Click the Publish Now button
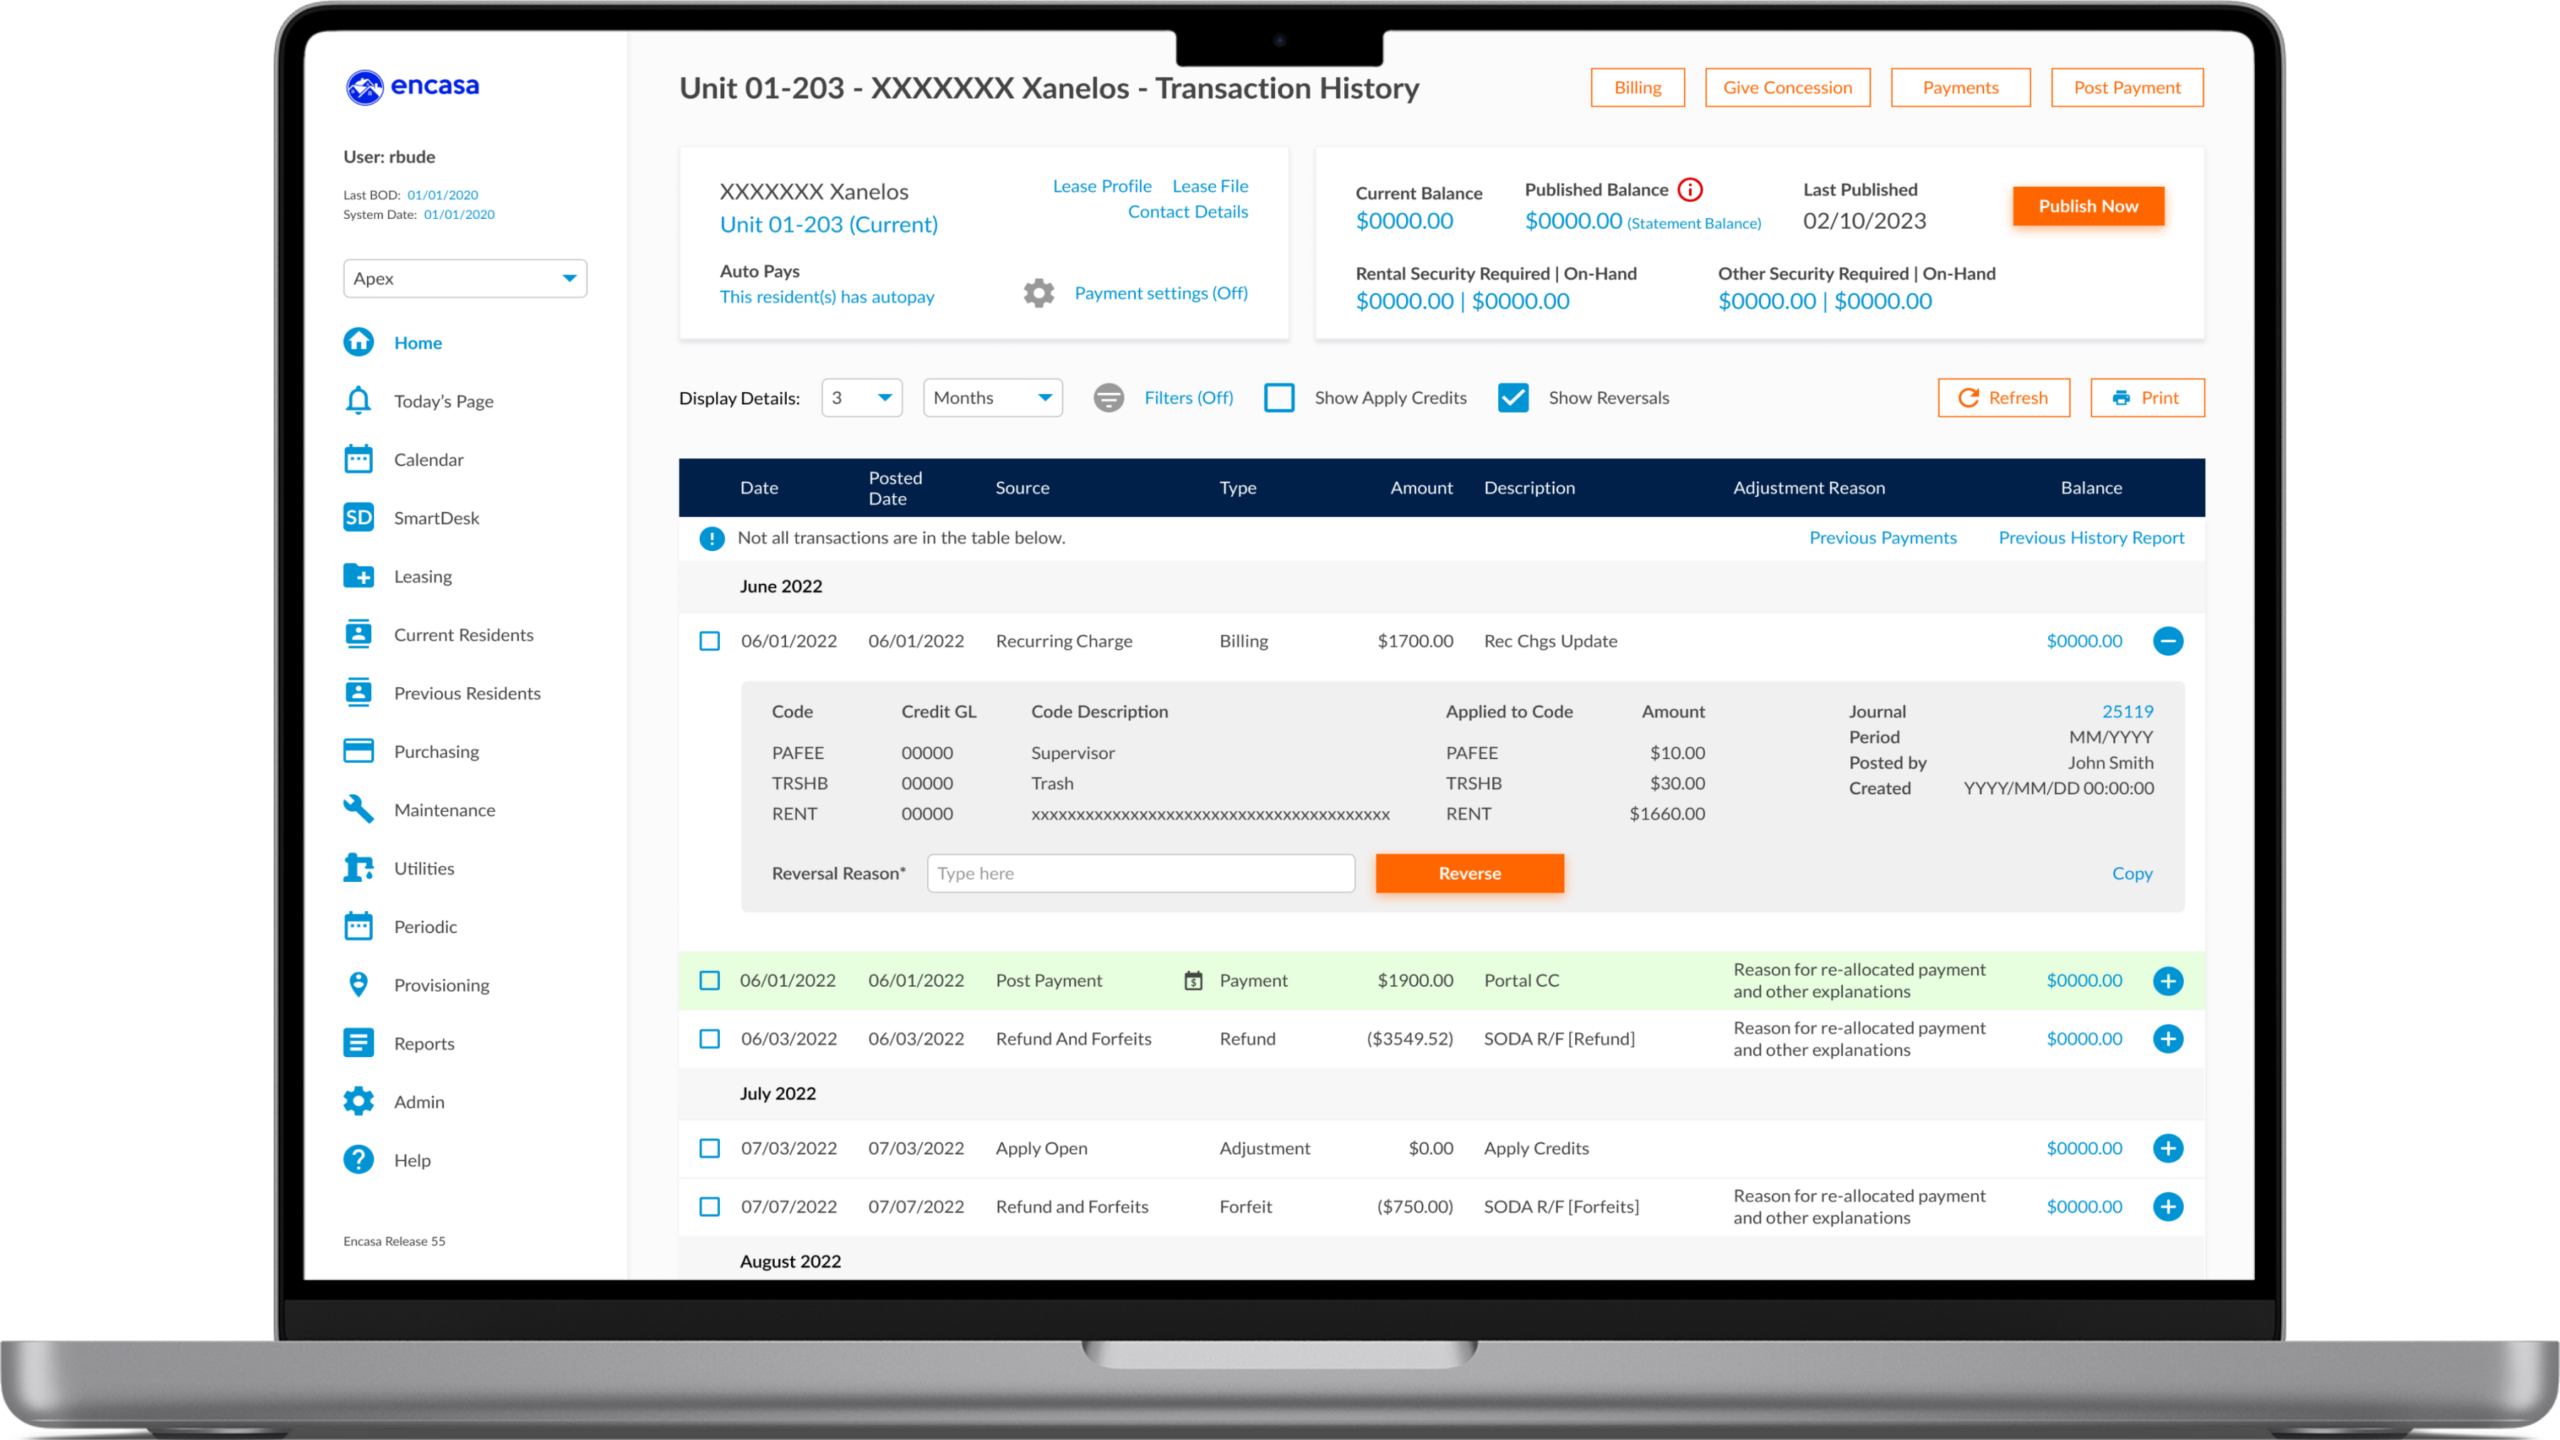Image resolution: width=2560 pixels, height=1440 pixels. [x=2088, y=206]
